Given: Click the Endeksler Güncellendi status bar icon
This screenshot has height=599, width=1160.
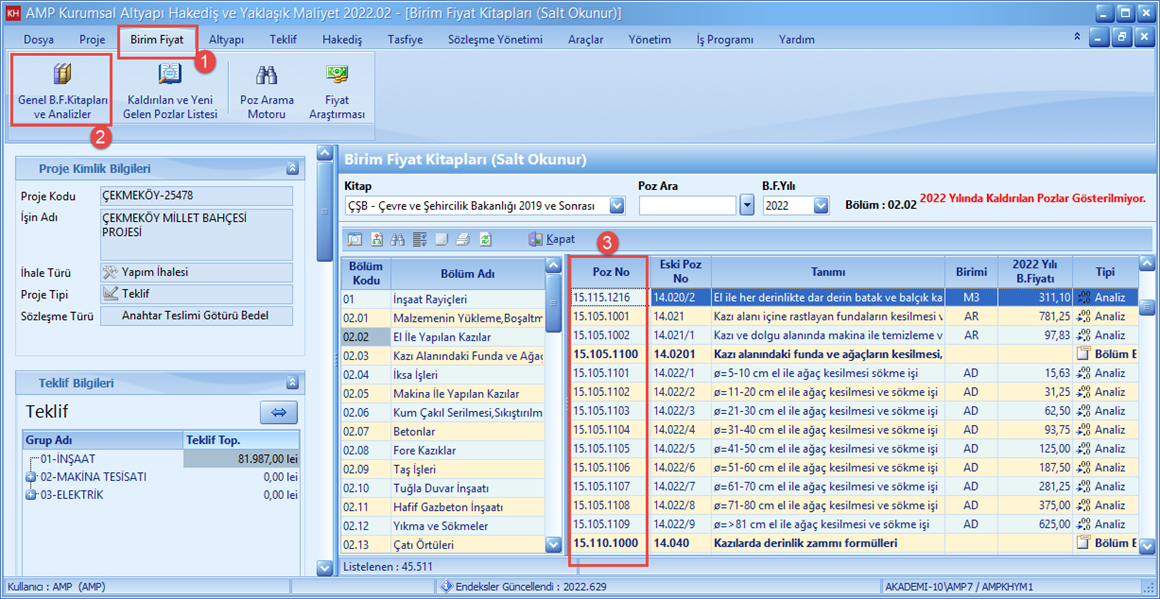Looking at the screenshot, I should [446, 586].
